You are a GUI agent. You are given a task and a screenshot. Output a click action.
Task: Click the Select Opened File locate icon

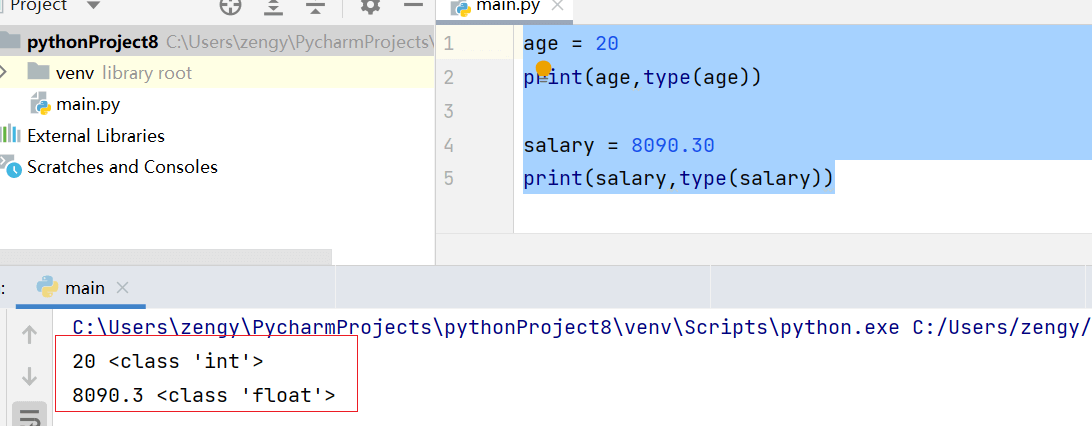[231, 7]
